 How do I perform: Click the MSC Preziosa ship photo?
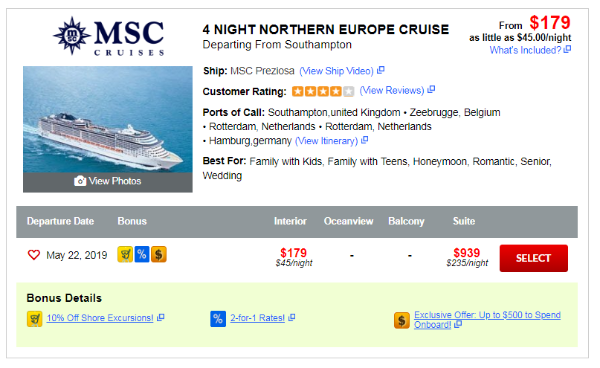click(x=108, y=119)
